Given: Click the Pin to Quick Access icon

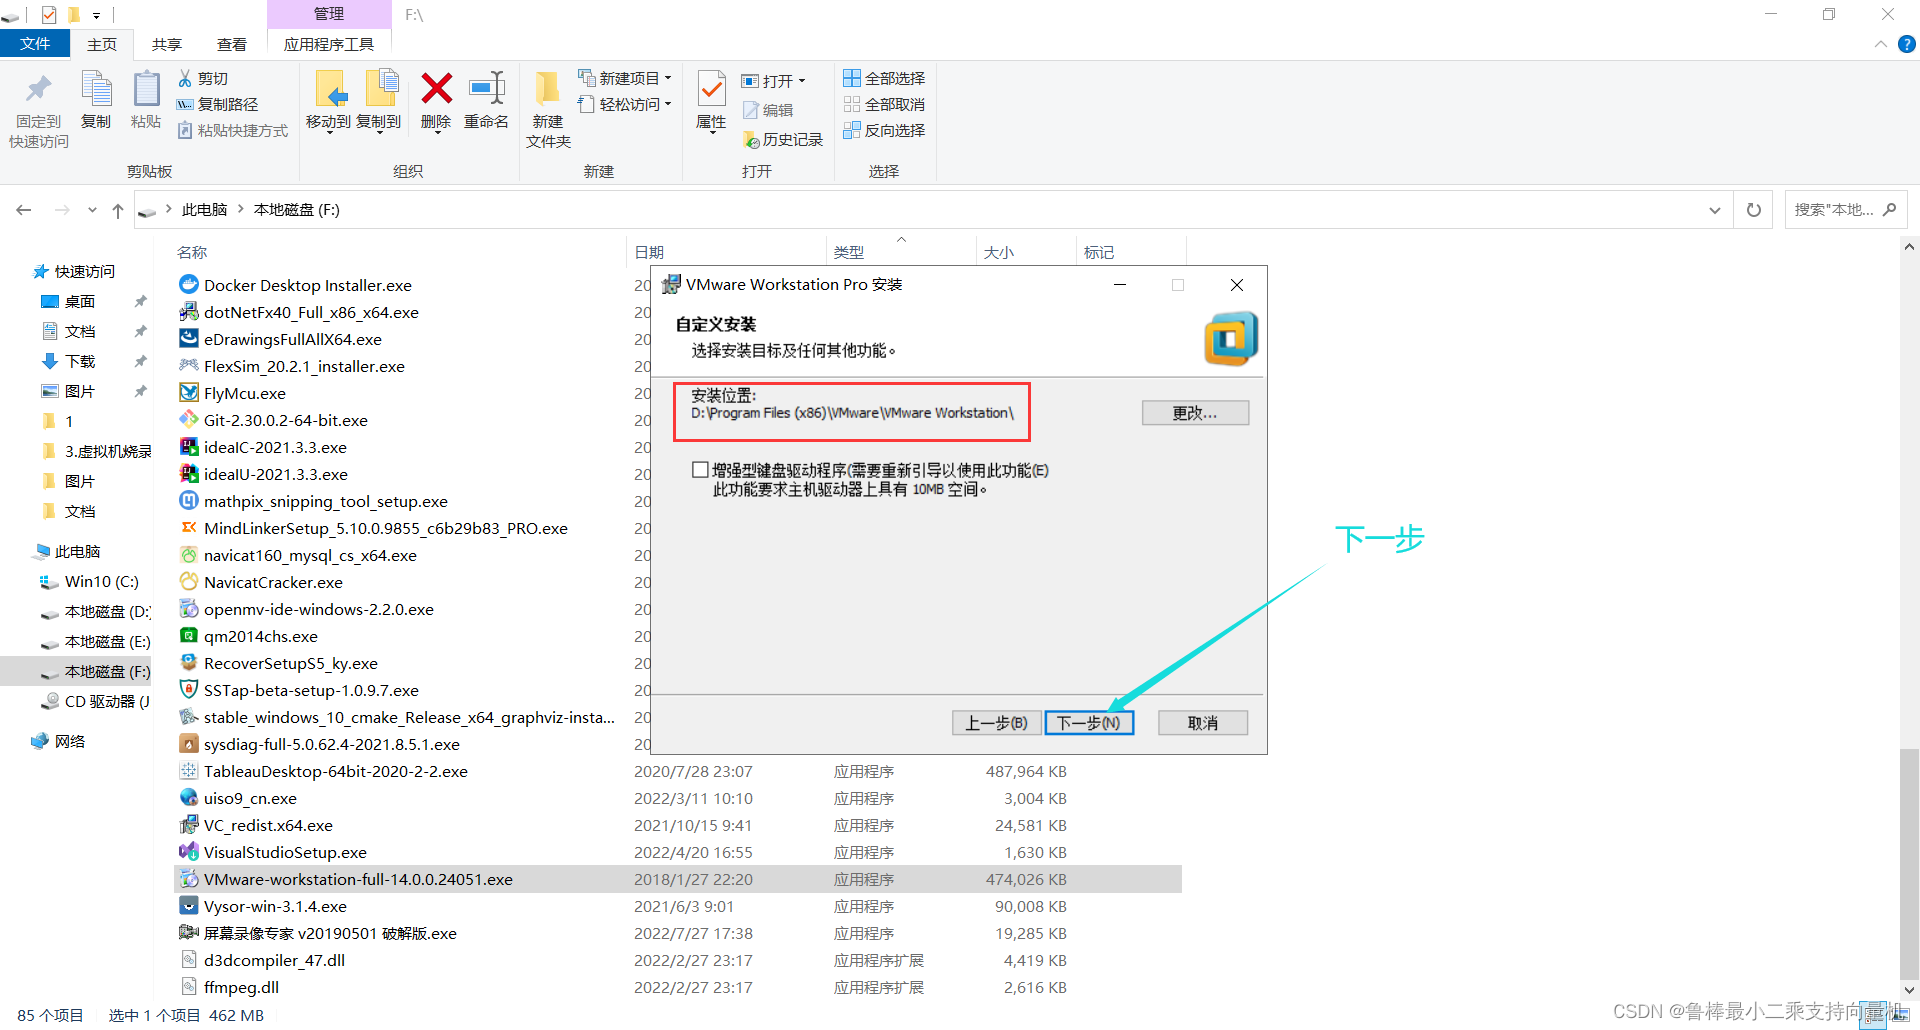Looking at the screenshot, I should coord(39,90).
